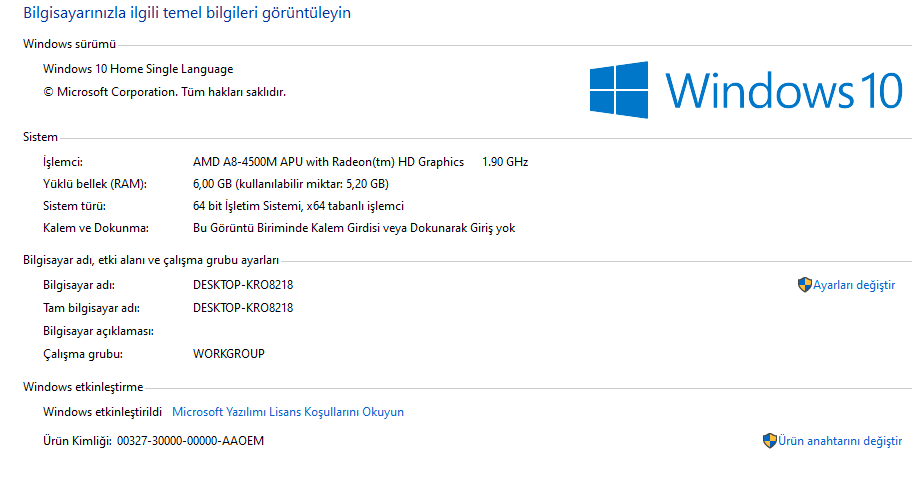Click 'DESKTOP-KRO8218' next to 'Bilgisayar adı:'
919x481 pixels.
[243, 285]
